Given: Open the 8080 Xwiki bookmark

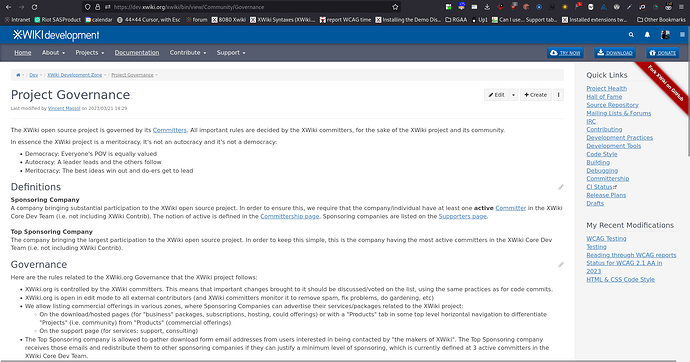Looking at the screenshot, I should 228,20.
